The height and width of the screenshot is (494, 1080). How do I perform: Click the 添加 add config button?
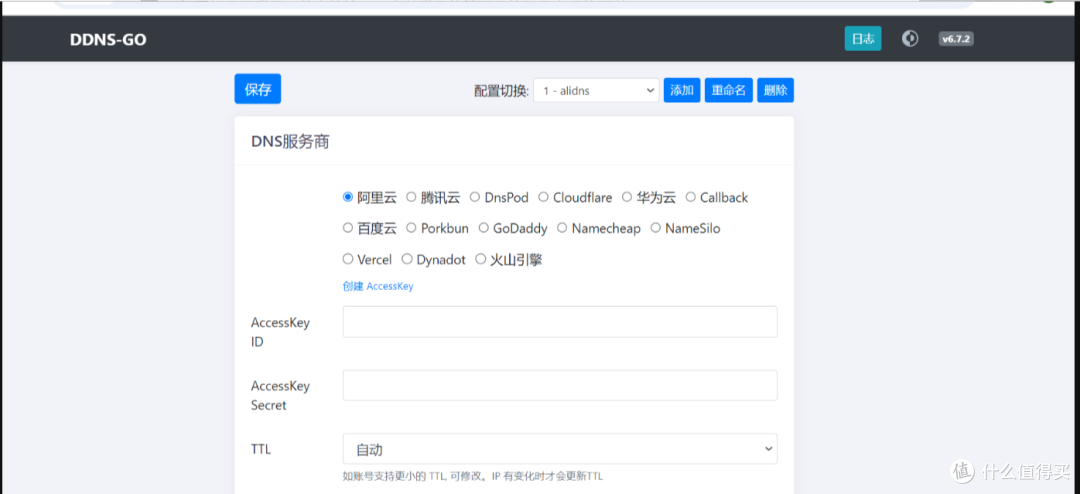[682, 90]
